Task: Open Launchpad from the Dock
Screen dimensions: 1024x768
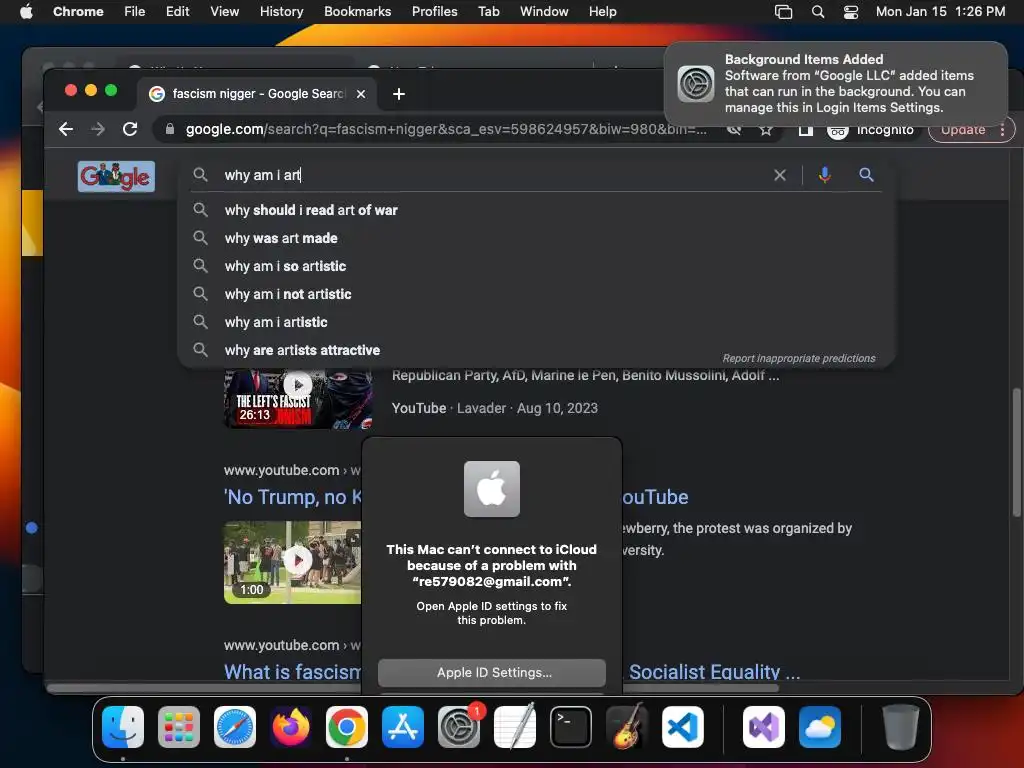Action: pos(179,727)
